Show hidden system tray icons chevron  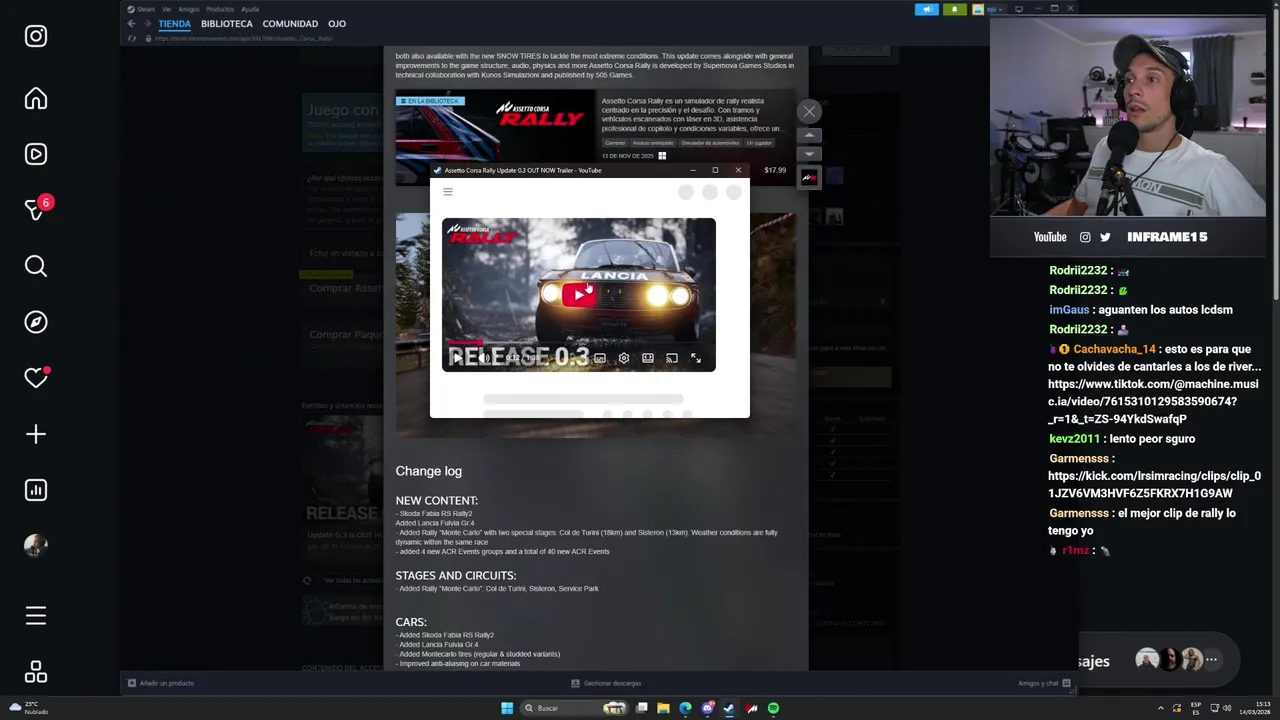tap(1161, 708)
